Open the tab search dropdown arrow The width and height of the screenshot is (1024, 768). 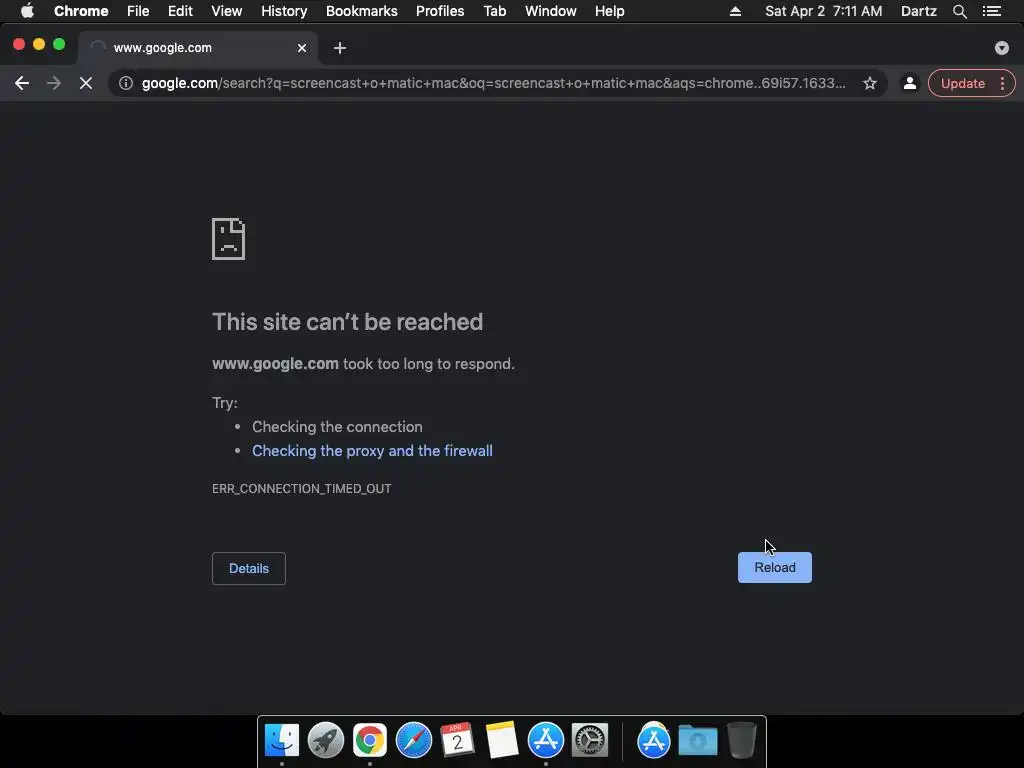pos(1001,48)
